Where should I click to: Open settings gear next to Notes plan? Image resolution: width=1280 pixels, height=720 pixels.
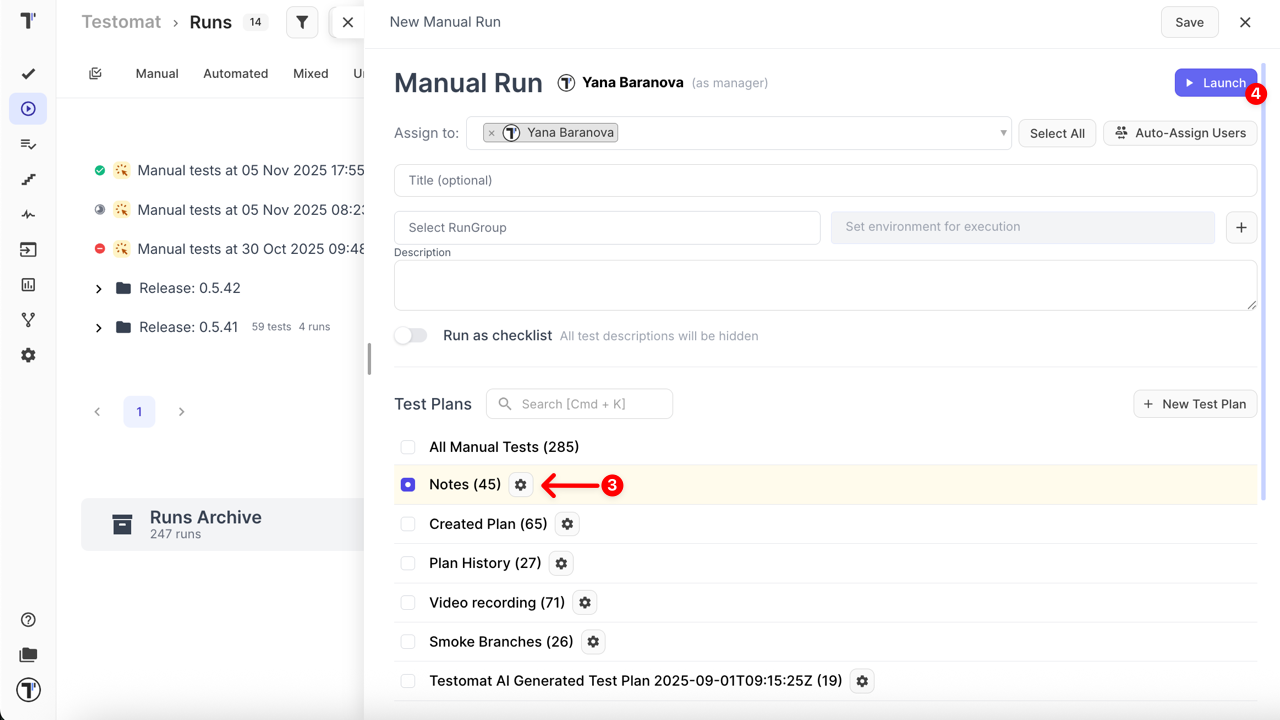(x=520, y=485)
